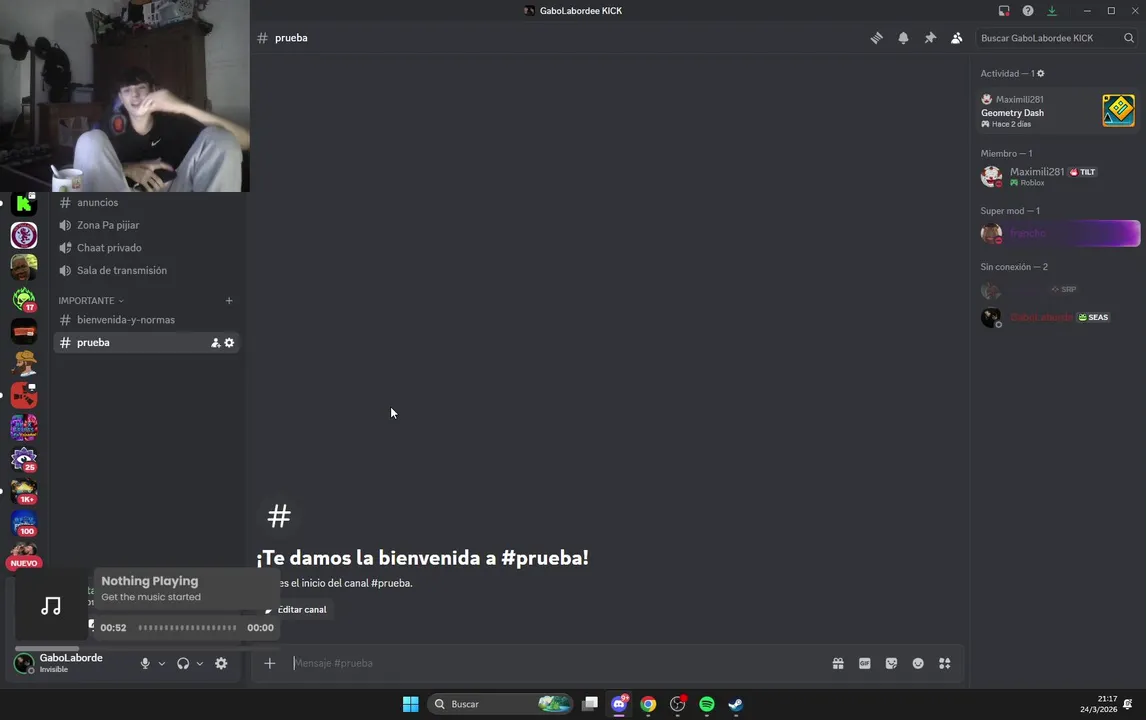Click invite people icon on prueba channel
Screen dimensions: 1146x720
pos(215,343)
